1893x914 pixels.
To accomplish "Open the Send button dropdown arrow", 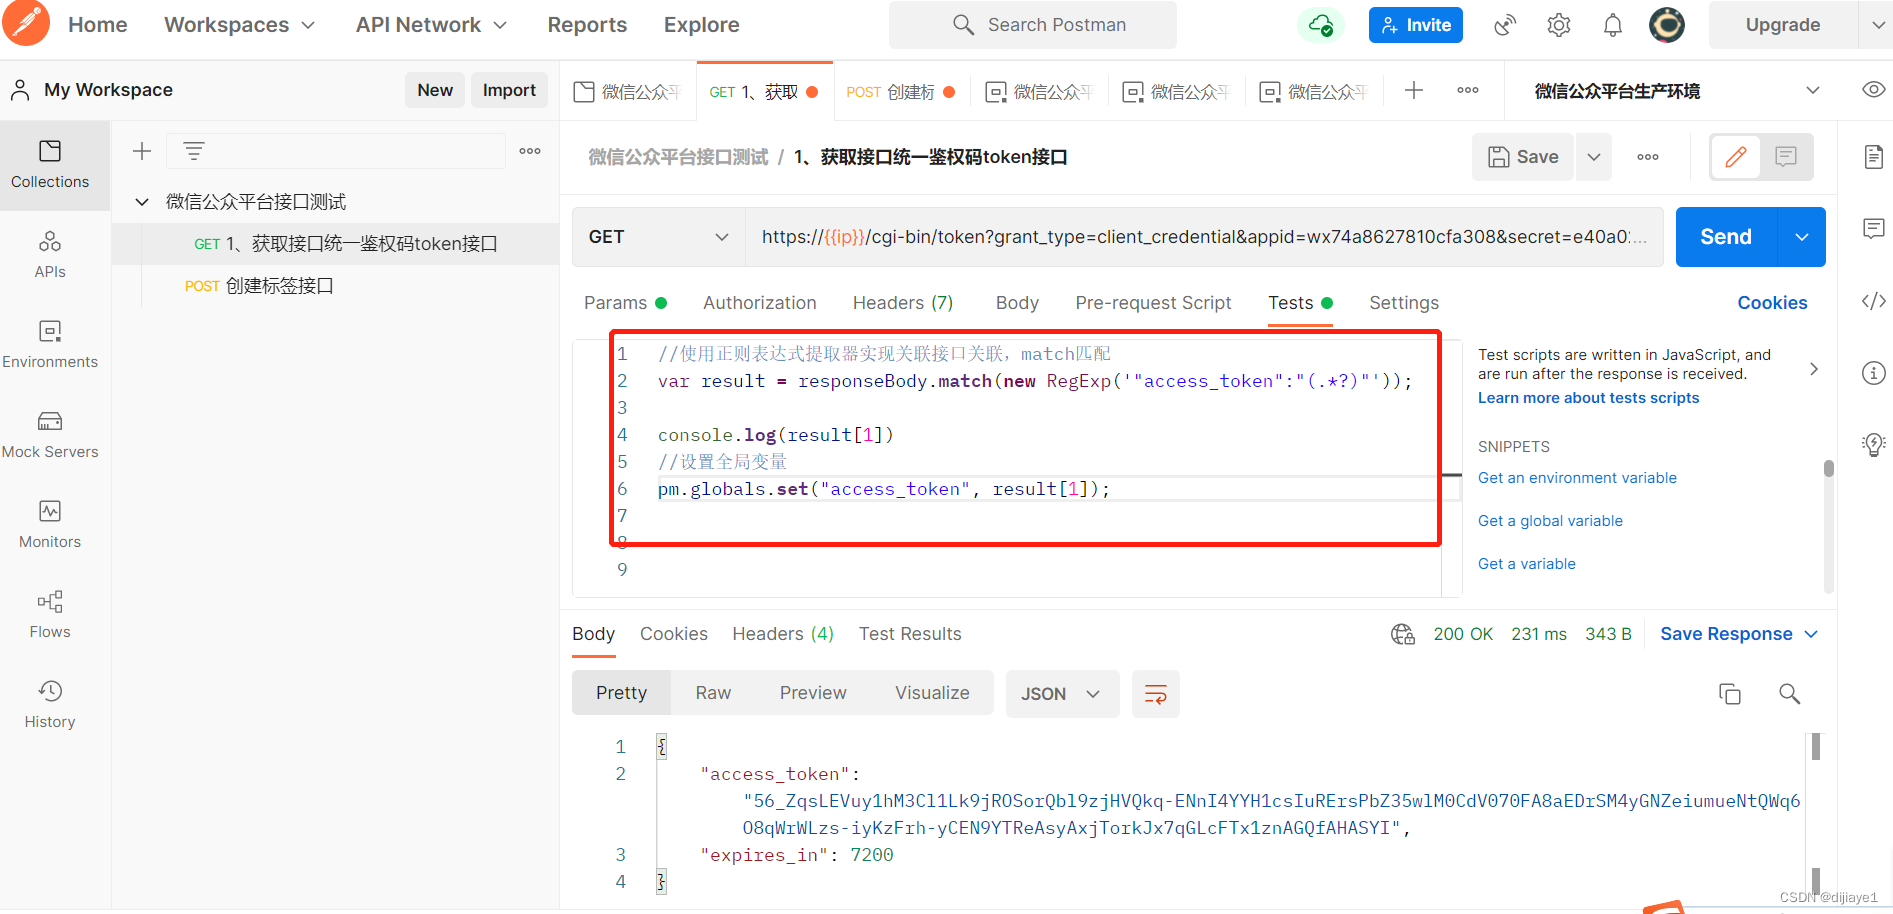I will 1802,237.
